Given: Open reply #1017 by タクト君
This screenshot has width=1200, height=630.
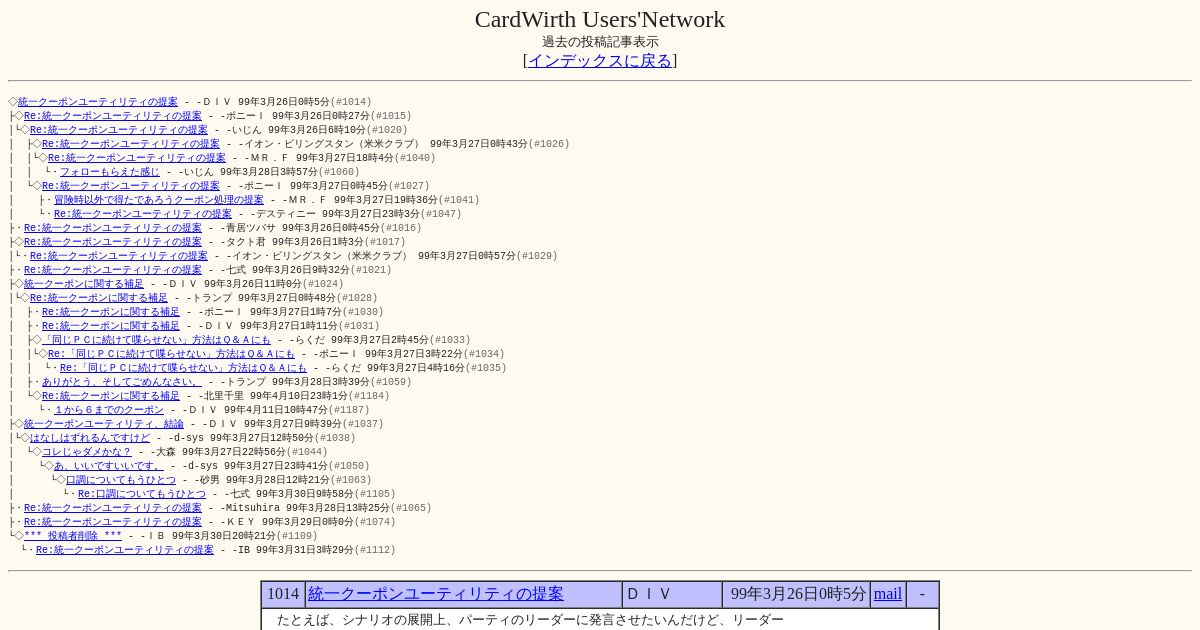Looking at the screenshot, I should pyautogui.click(x=113, y=242).
